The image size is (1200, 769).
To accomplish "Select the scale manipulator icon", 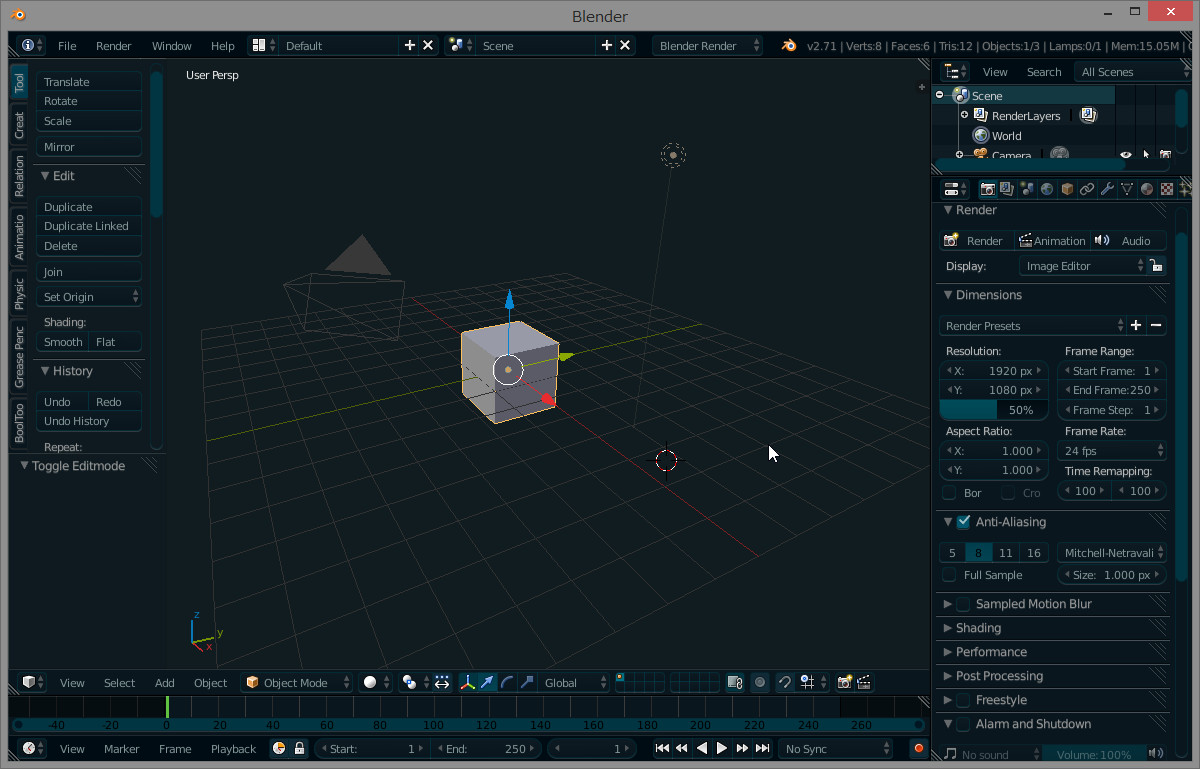I will point(527,682).
